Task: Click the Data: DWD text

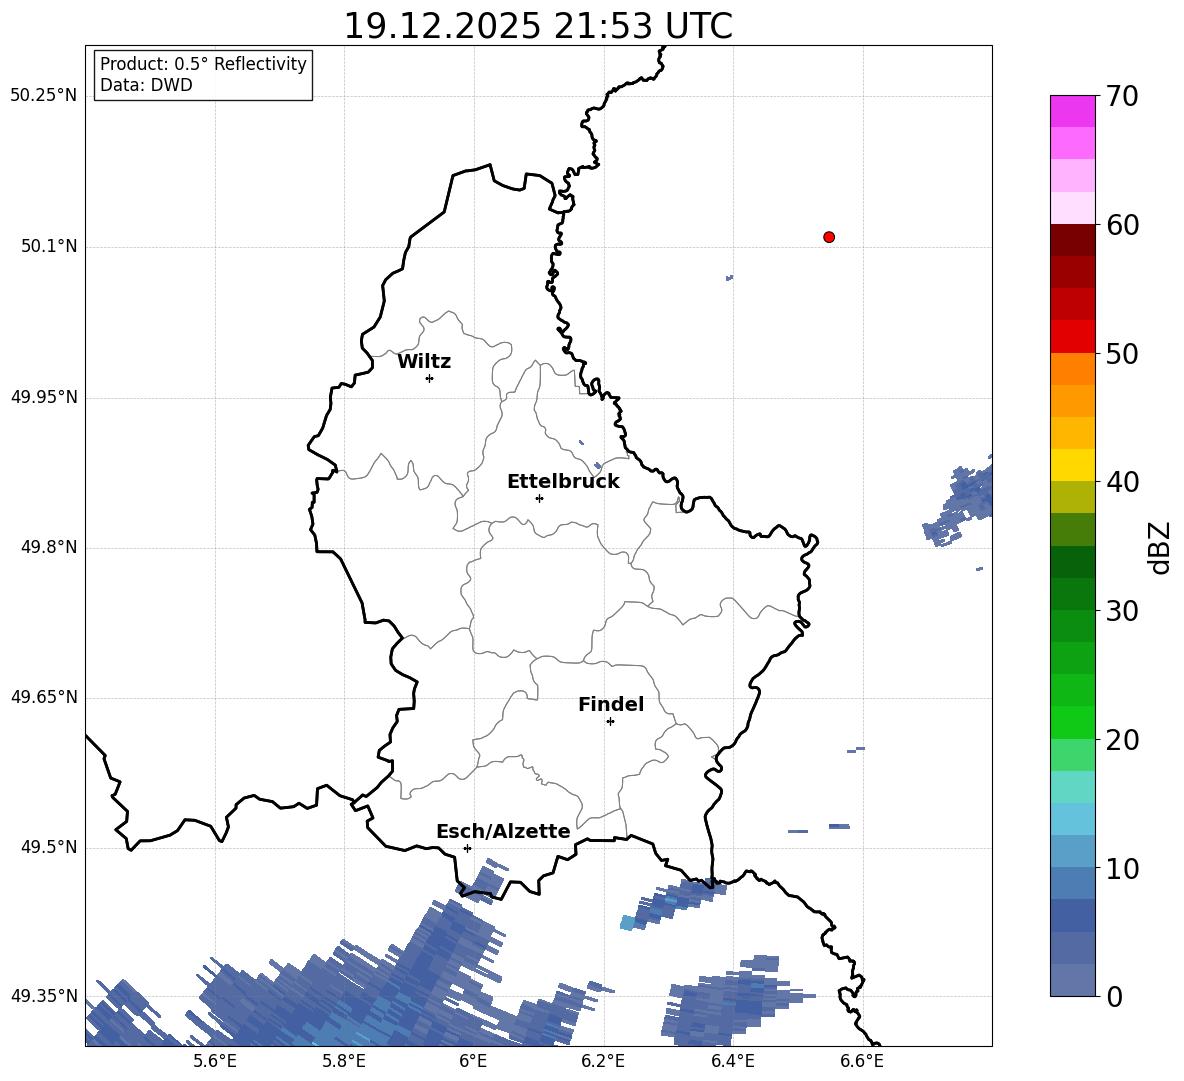Action: (x=146, y=85)
